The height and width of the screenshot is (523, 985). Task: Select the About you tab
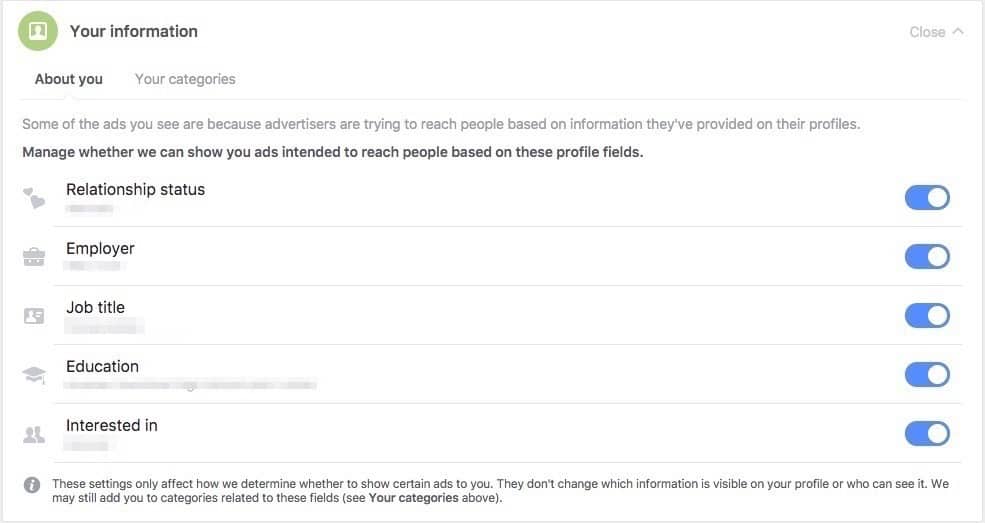(68, 79)
